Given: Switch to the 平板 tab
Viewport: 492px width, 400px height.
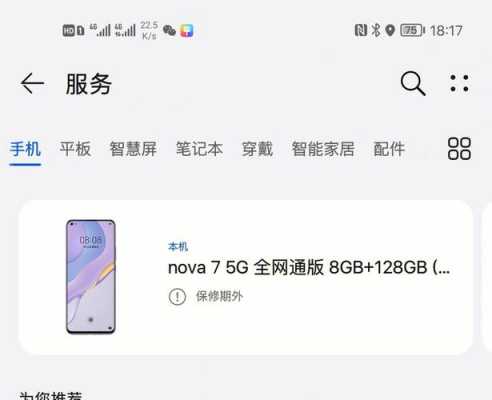Looking at the screenshot, I should point(75,149).
